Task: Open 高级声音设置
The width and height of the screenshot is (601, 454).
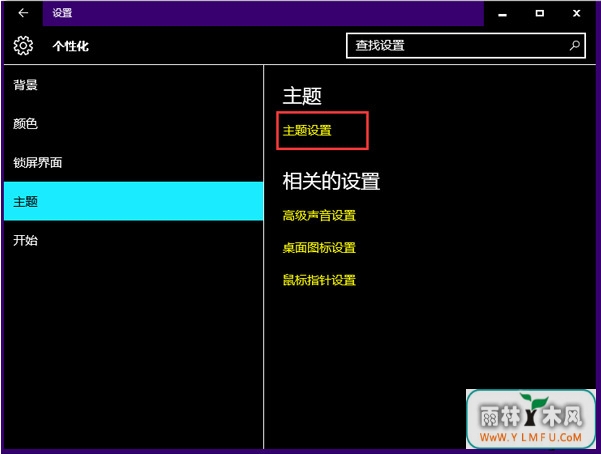Action: click(x=319, y=215)
